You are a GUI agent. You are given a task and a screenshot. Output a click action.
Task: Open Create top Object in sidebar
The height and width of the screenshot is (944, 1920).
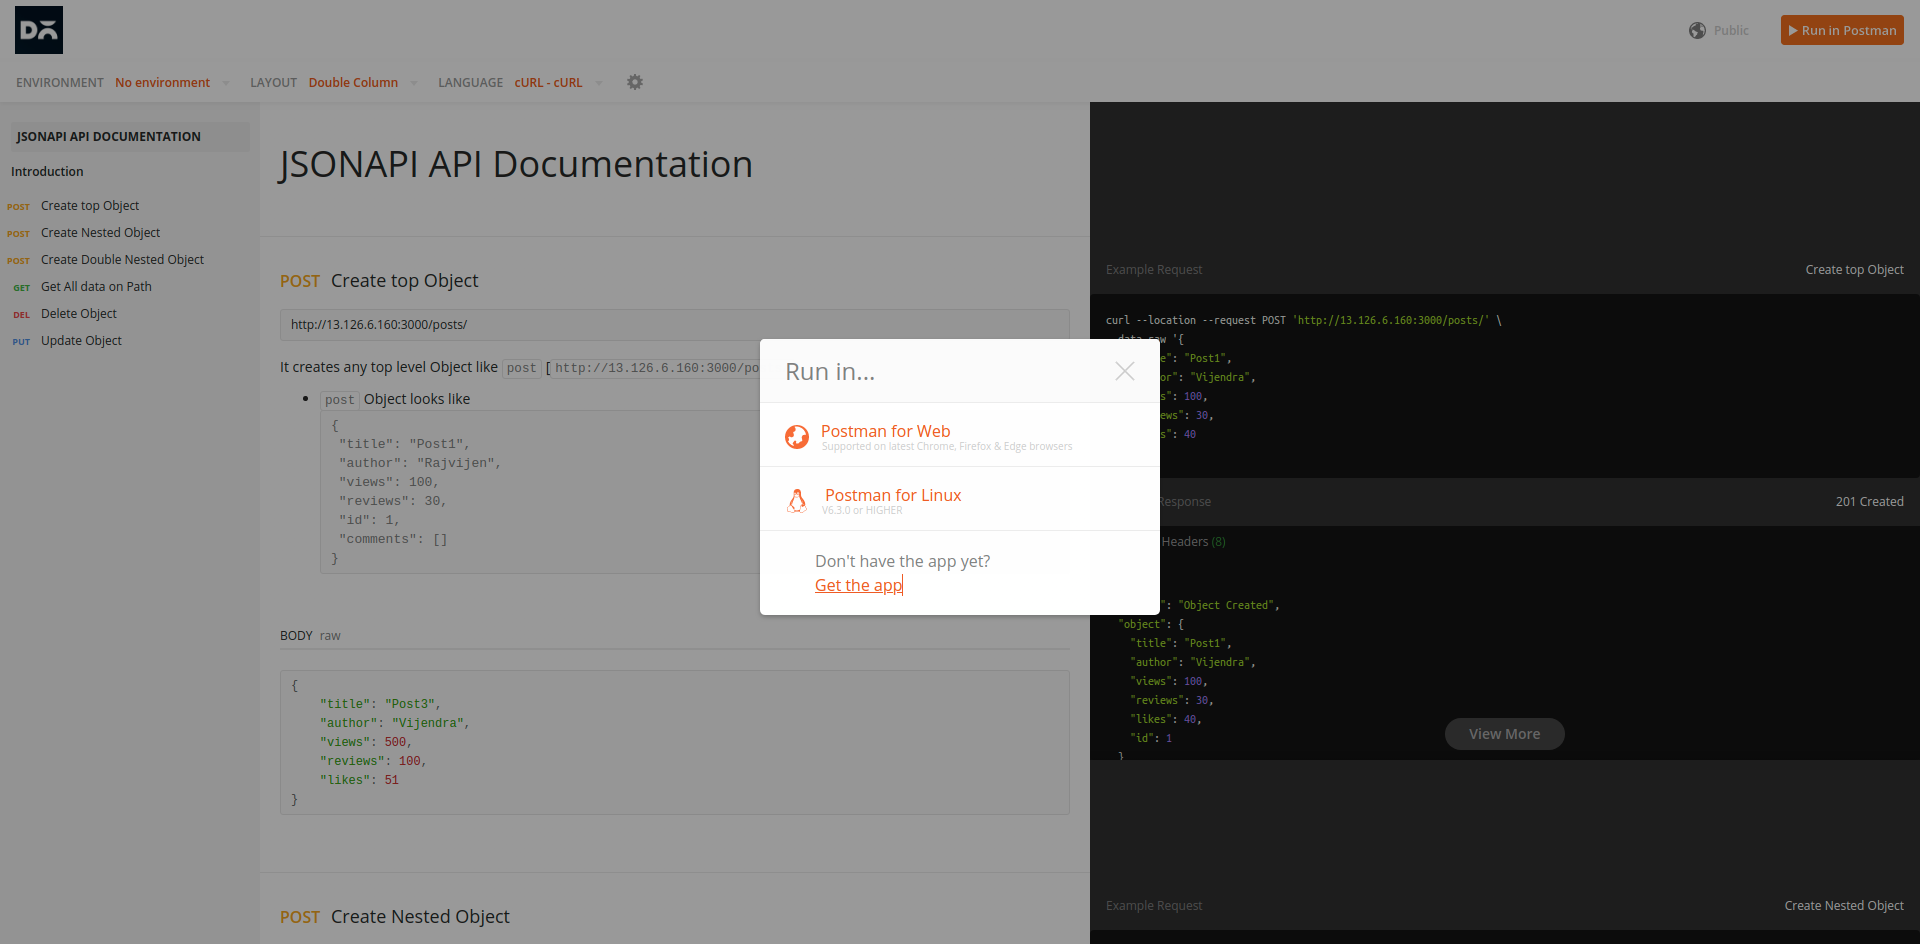point(90,206)
